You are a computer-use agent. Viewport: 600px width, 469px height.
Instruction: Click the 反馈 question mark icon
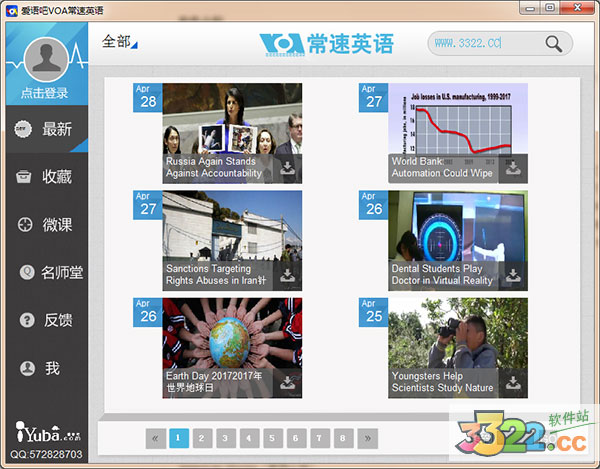(27, 320)
